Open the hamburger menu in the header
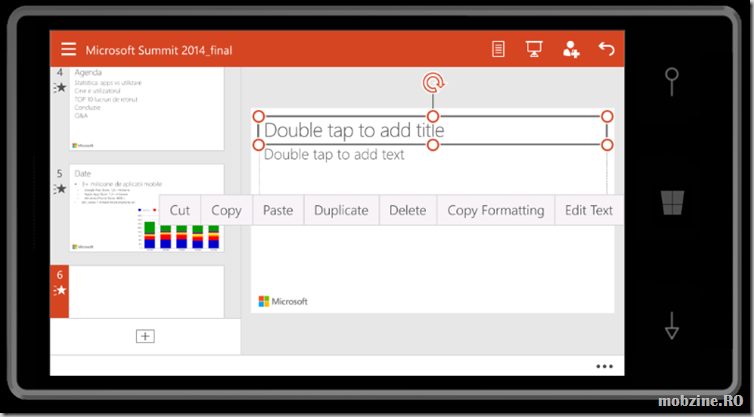The height and width of the screenshot is (417, 754). tap(68, 49)
